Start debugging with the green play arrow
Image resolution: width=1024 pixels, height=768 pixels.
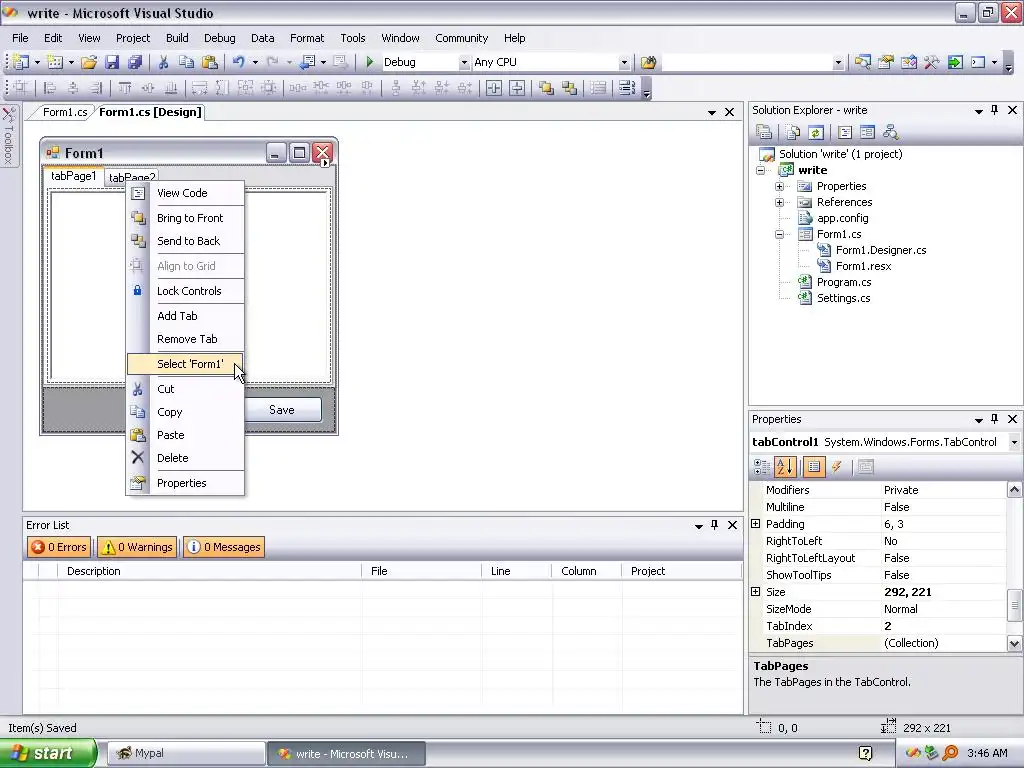(x=370, y=62)
